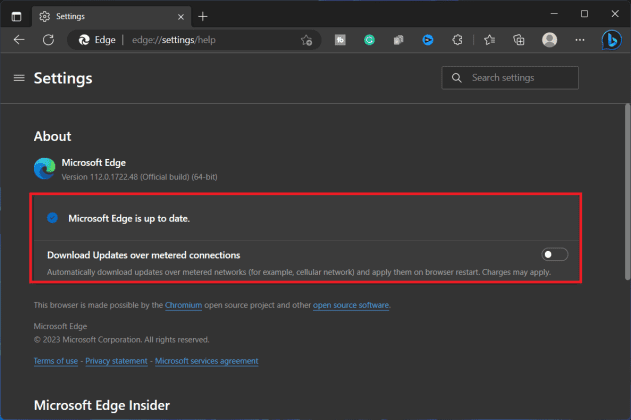The width and height of the screenshot is (631, 420).
Task: Click the Grammarly extension icon
Action: (x=369, y=40)
